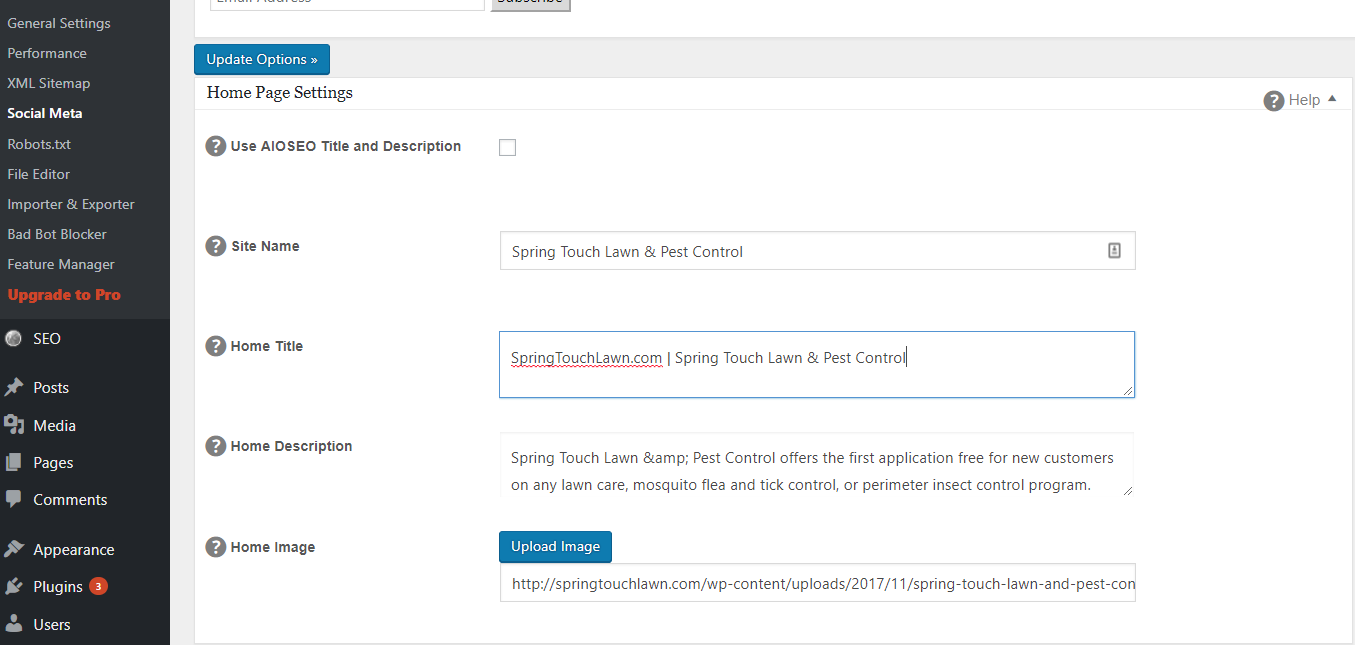The width and height of the screenshot is (1355, 645).
Task: Open the Home Image help question icon
Action: tap(215, 547)
